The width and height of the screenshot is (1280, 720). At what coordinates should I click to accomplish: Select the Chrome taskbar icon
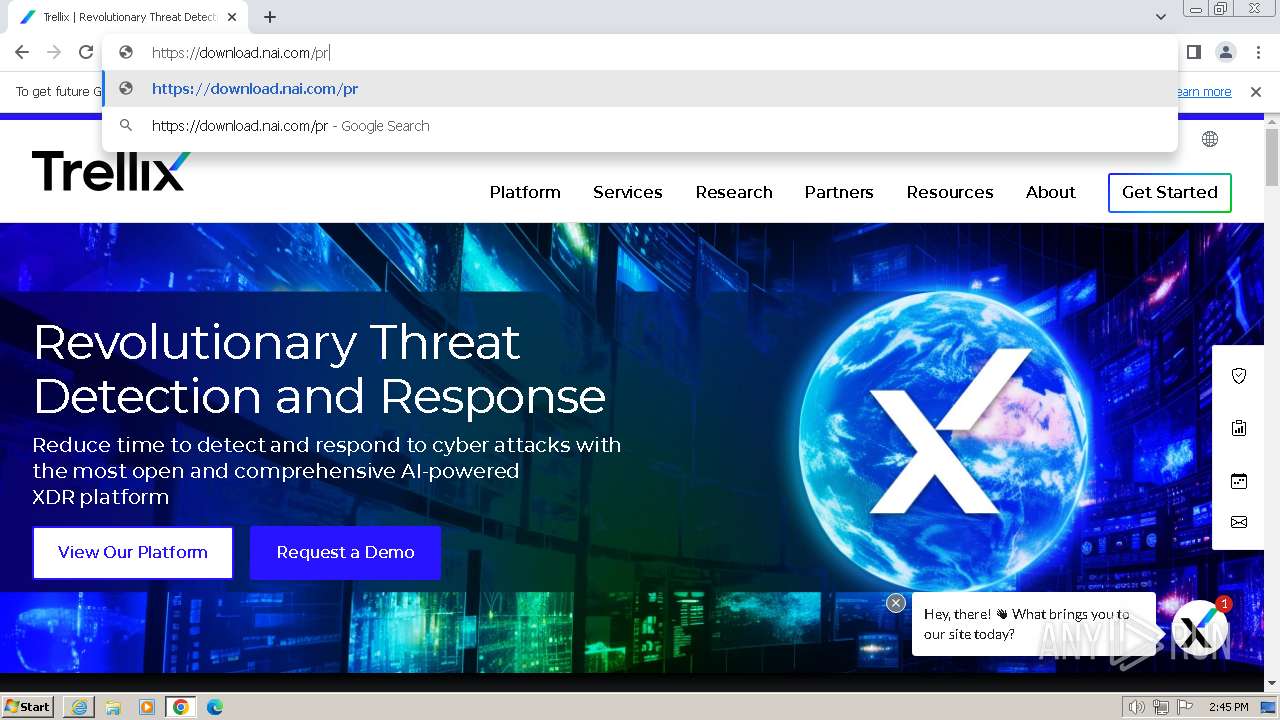click(180, 707)
